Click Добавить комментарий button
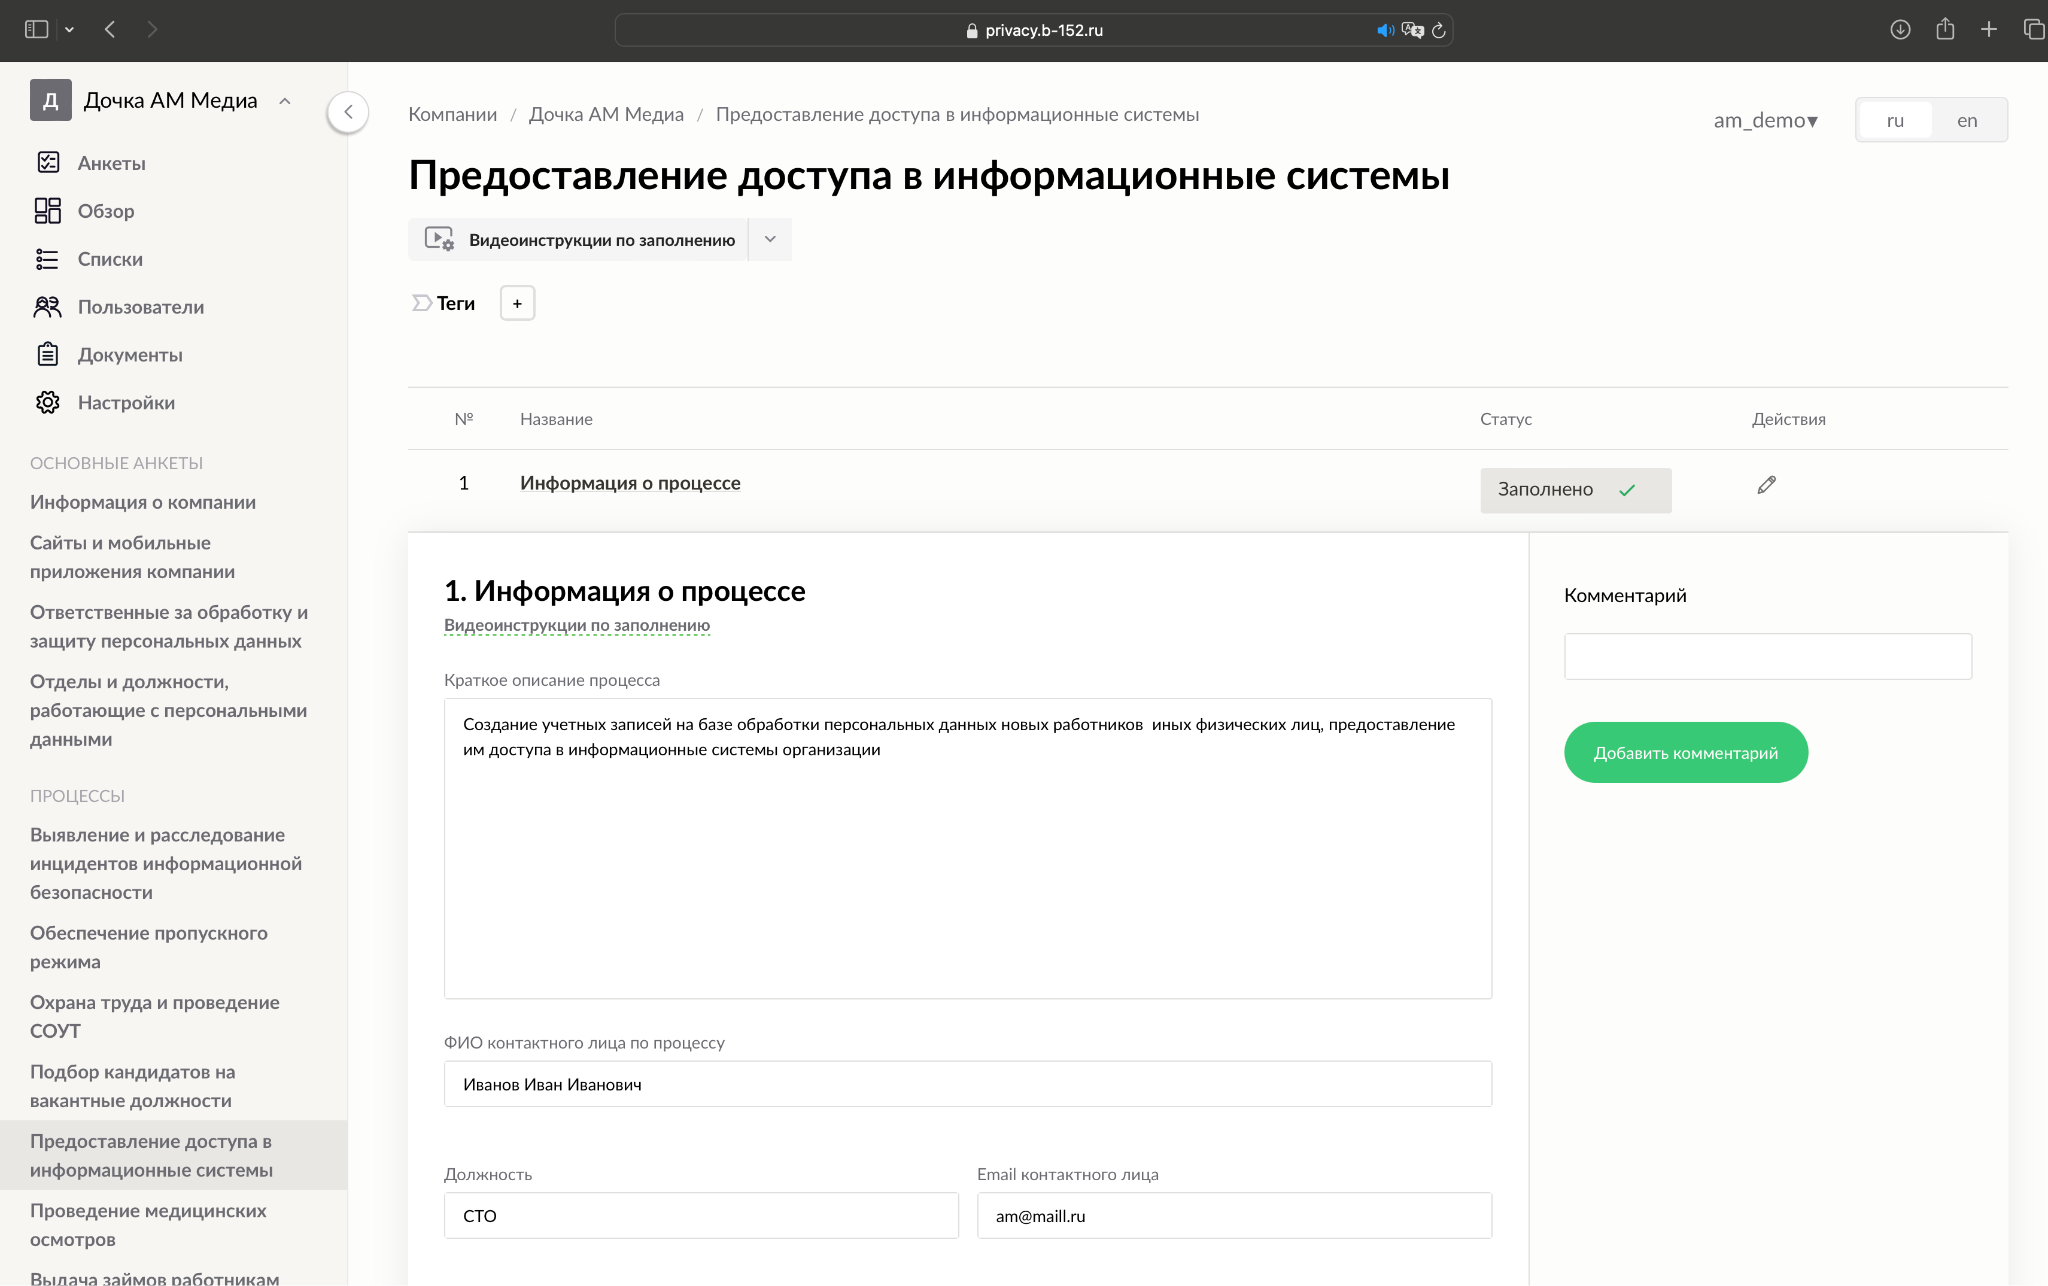Image resolution: width=2048 pixels, height=1286 pixels. click(1685, 753)
